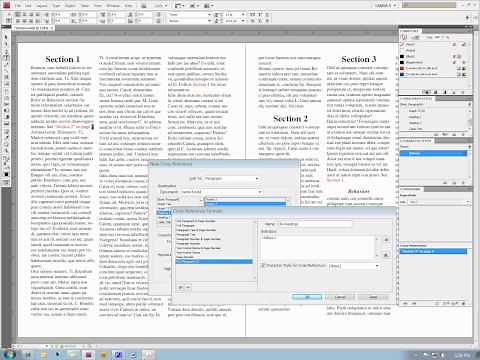Viewport: 480px width, 360px height.
Task: Click Cancel in Cross-Reference Formats dialog
Action: coord(340,297)
